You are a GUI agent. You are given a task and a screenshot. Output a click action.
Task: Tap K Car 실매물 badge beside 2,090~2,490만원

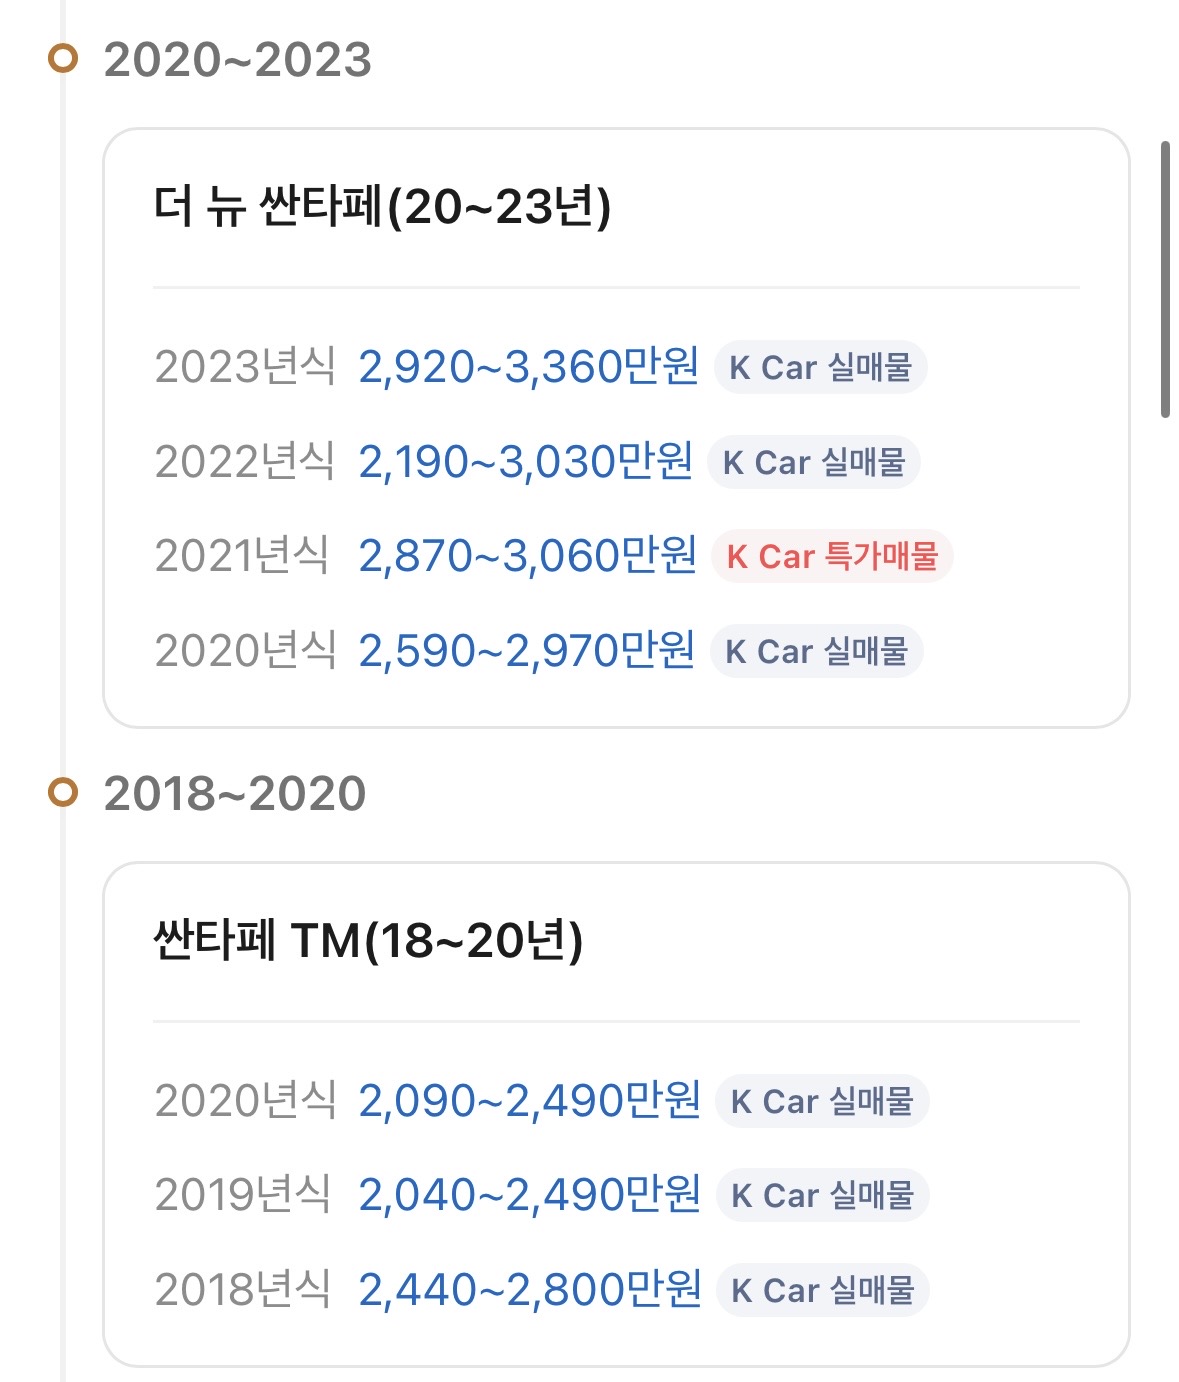point(822,1101)
